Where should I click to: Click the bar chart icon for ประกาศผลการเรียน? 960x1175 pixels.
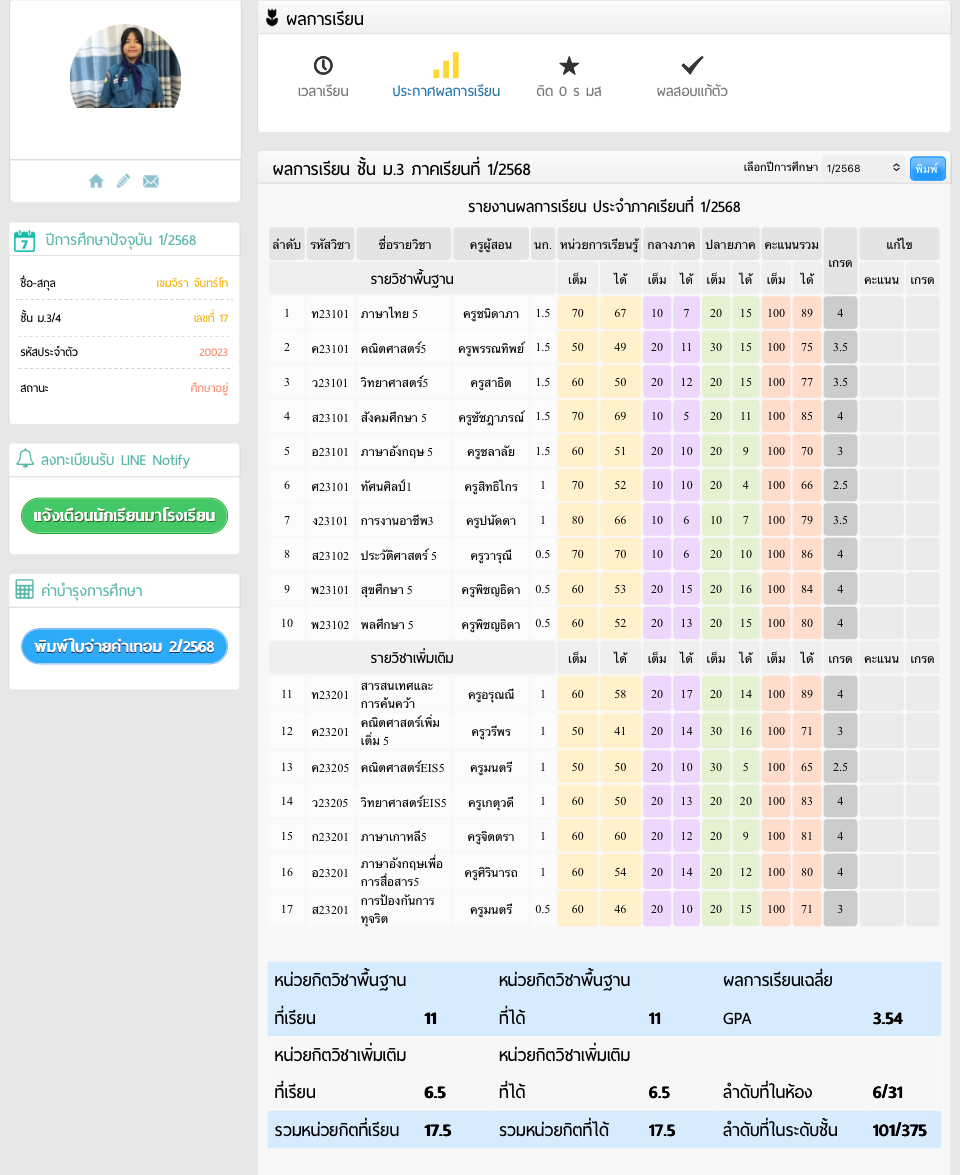(x=446, y=66)
